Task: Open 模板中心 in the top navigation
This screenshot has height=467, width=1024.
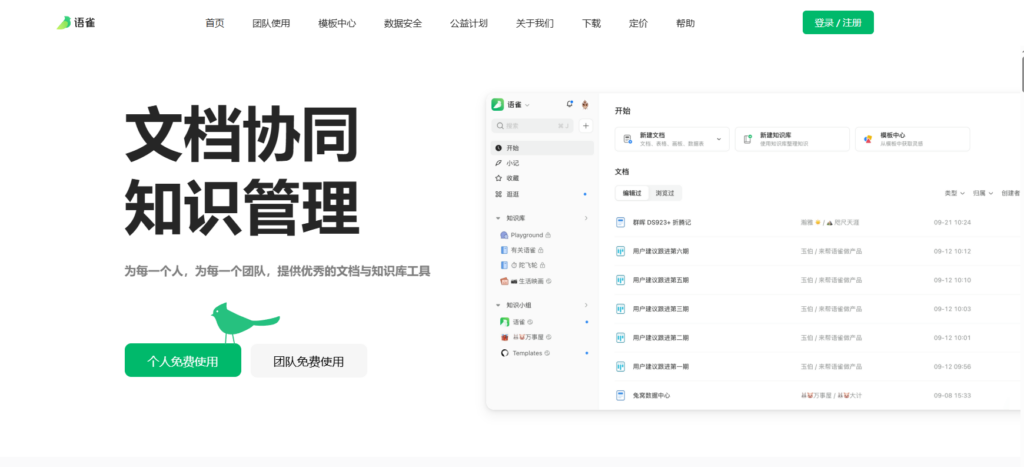Action: point(337,23)
